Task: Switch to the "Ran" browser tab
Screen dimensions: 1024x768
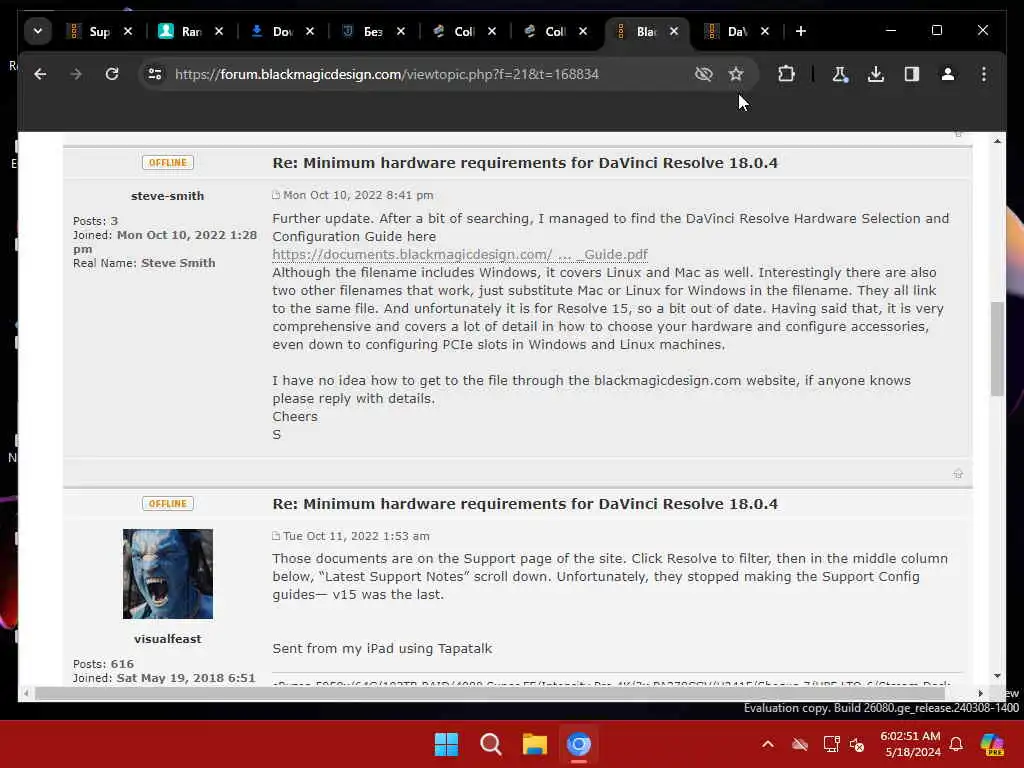Action: pos(182,31)
